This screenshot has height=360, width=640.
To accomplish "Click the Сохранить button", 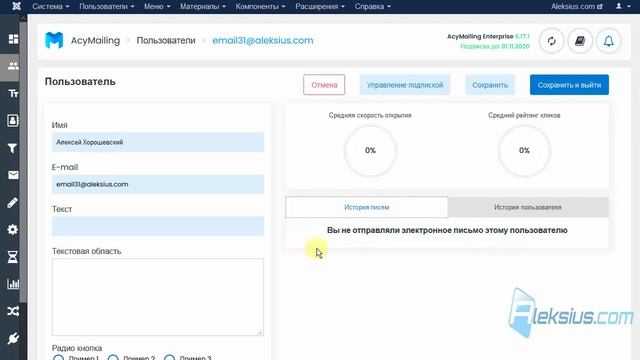I will pos(490,85).
